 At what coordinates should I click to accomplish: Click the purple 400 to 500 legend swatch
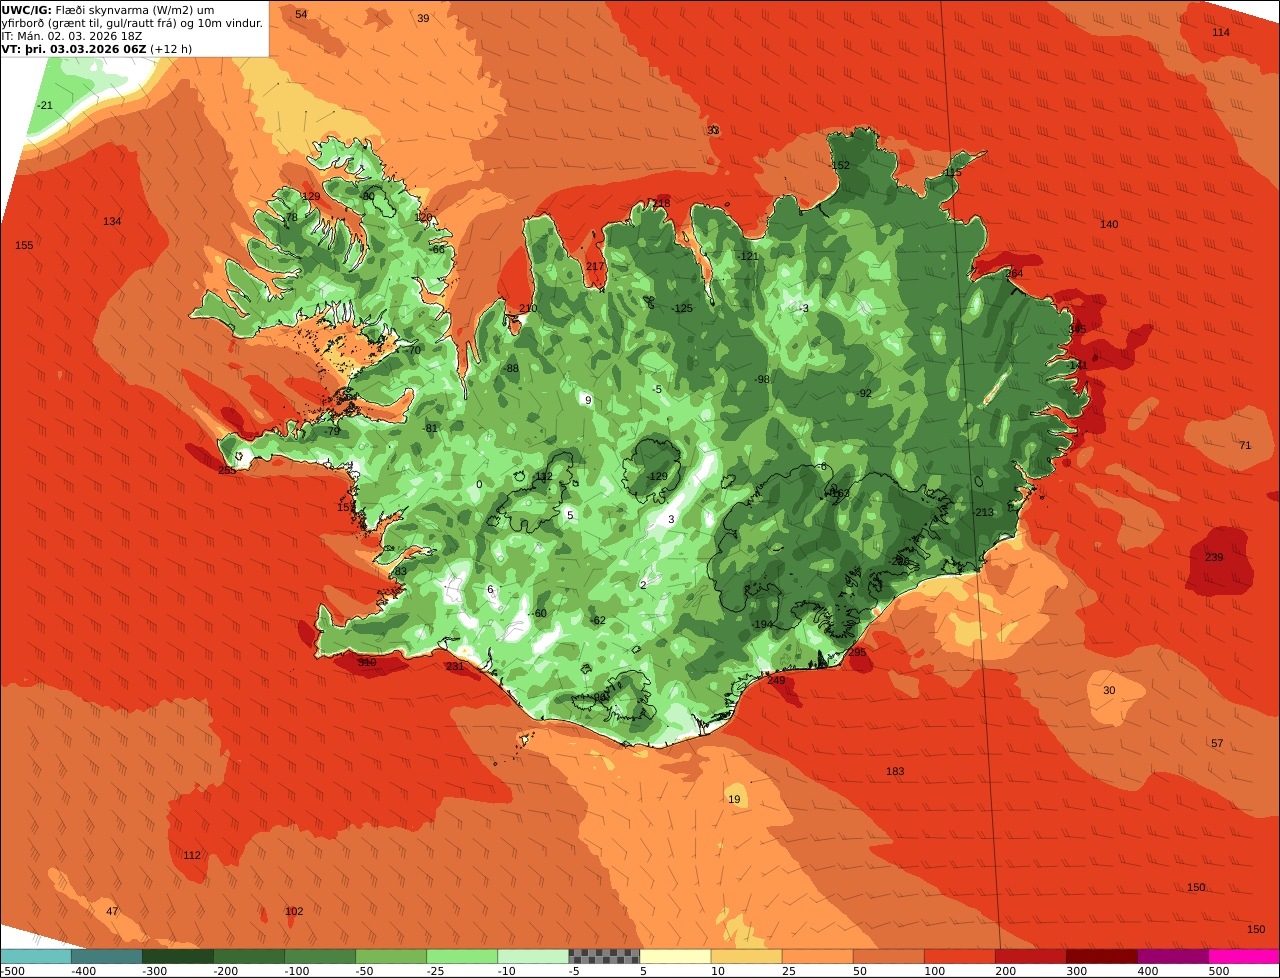point(1172,956)
